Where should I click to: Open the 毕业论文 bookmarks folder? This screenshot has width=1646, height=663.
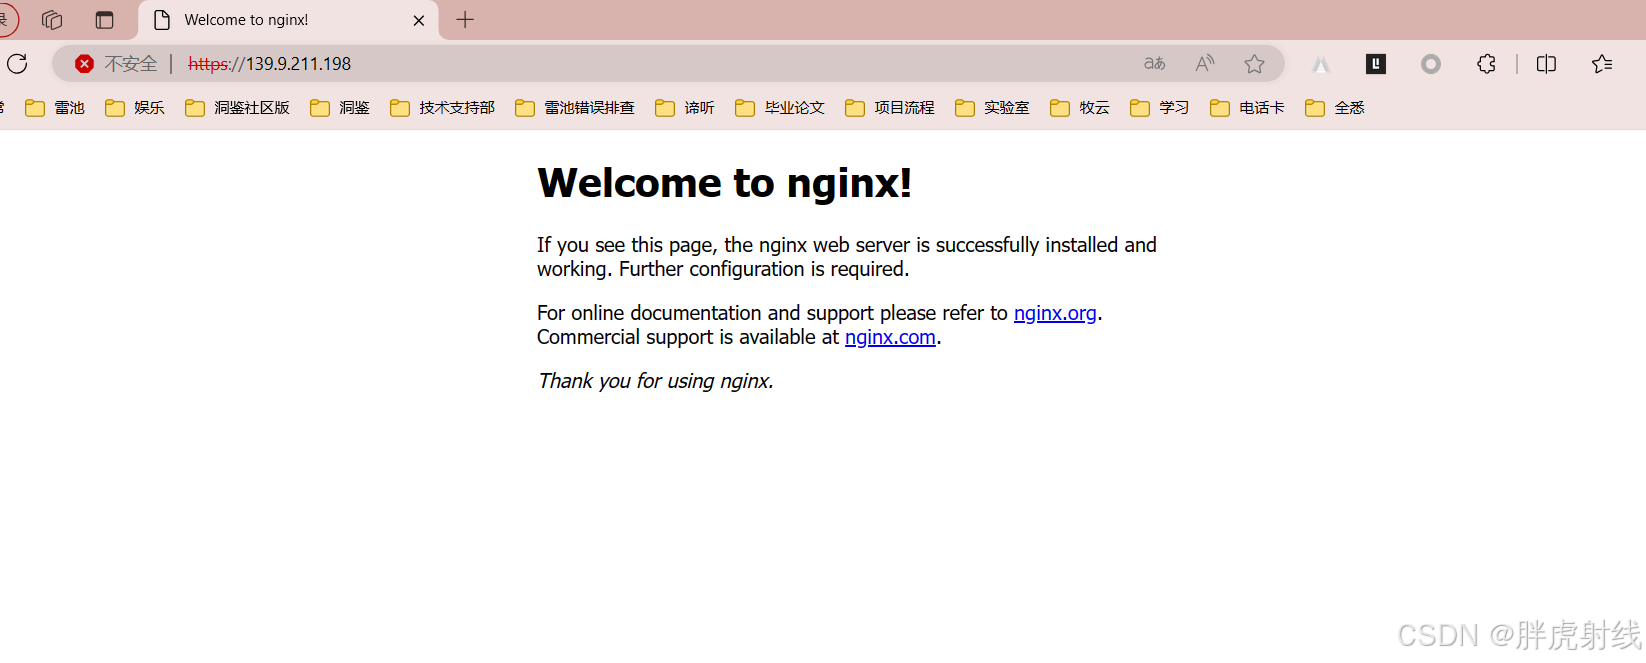pyautogui.click(x=780, y=108)
